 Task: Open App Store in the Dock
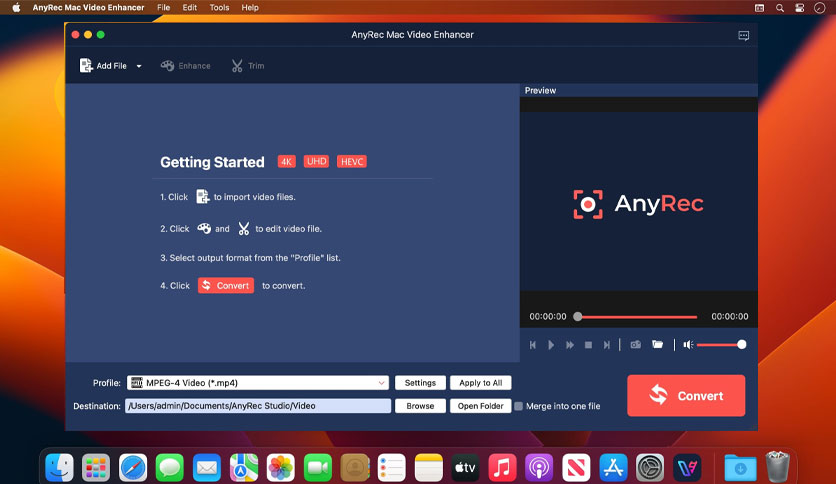click(x=613, y=468)
